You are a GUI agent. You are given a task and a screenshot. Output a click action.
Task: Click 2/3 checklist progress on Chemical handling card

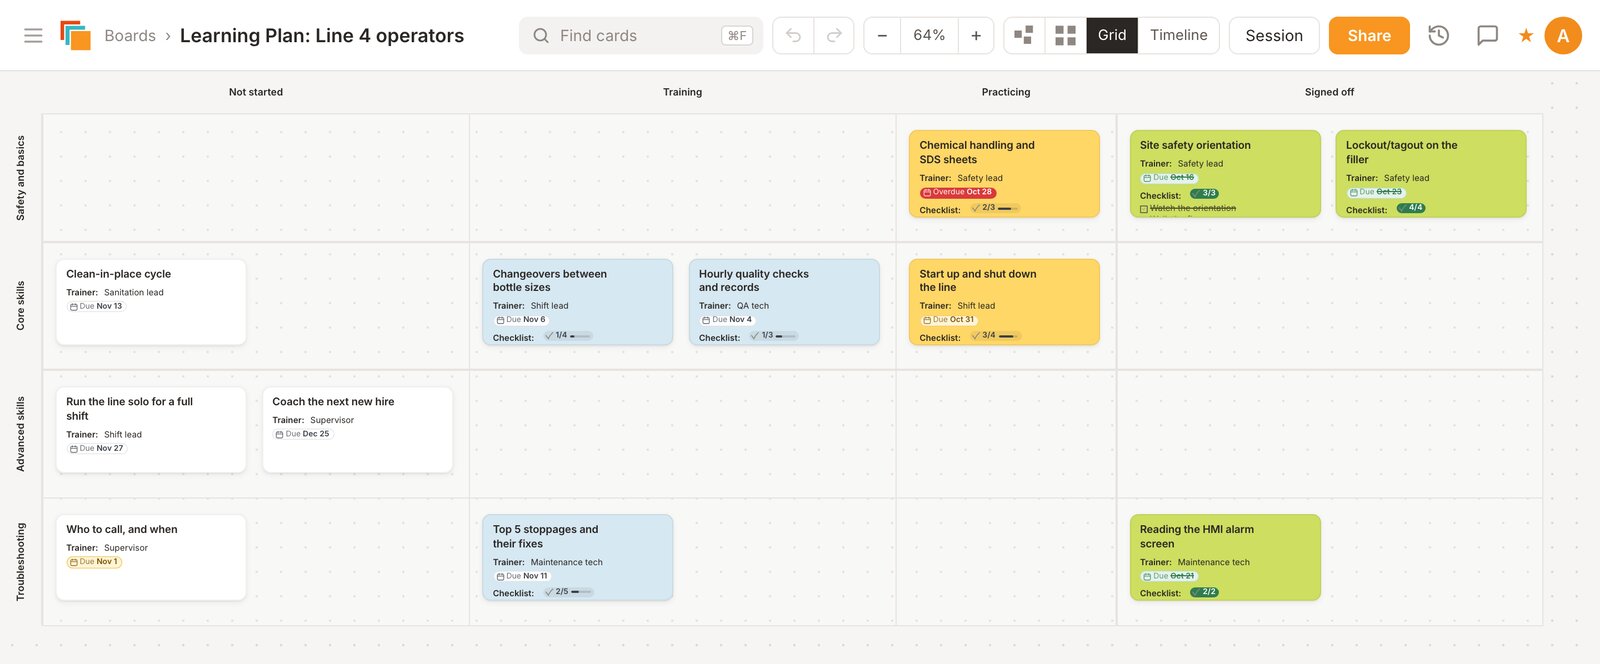[995, 208]
